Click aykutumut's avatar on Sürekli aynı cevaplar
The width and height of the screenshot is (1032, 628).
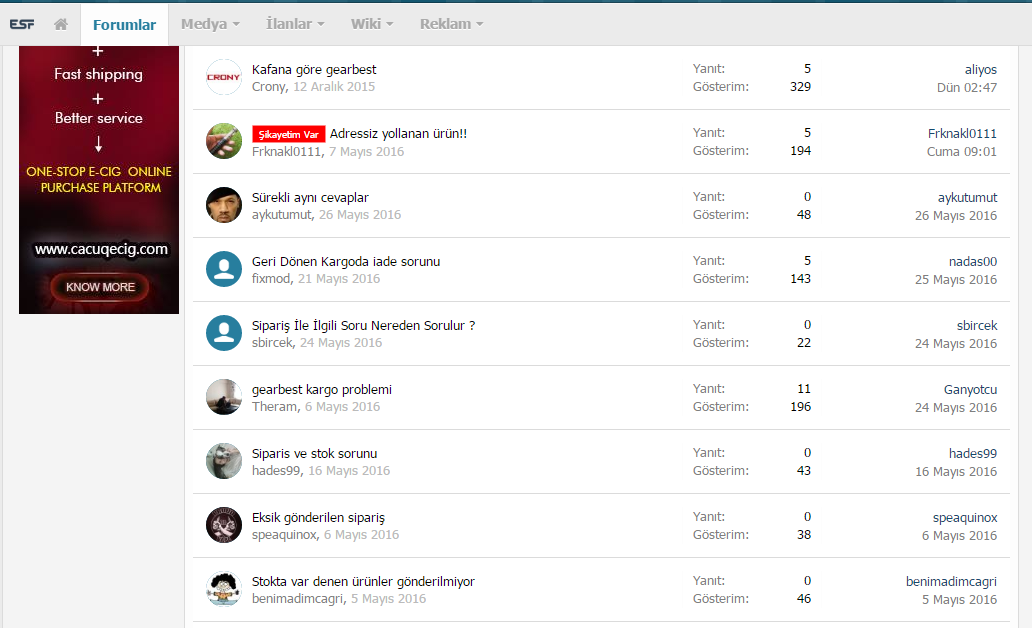pos(224,205)
